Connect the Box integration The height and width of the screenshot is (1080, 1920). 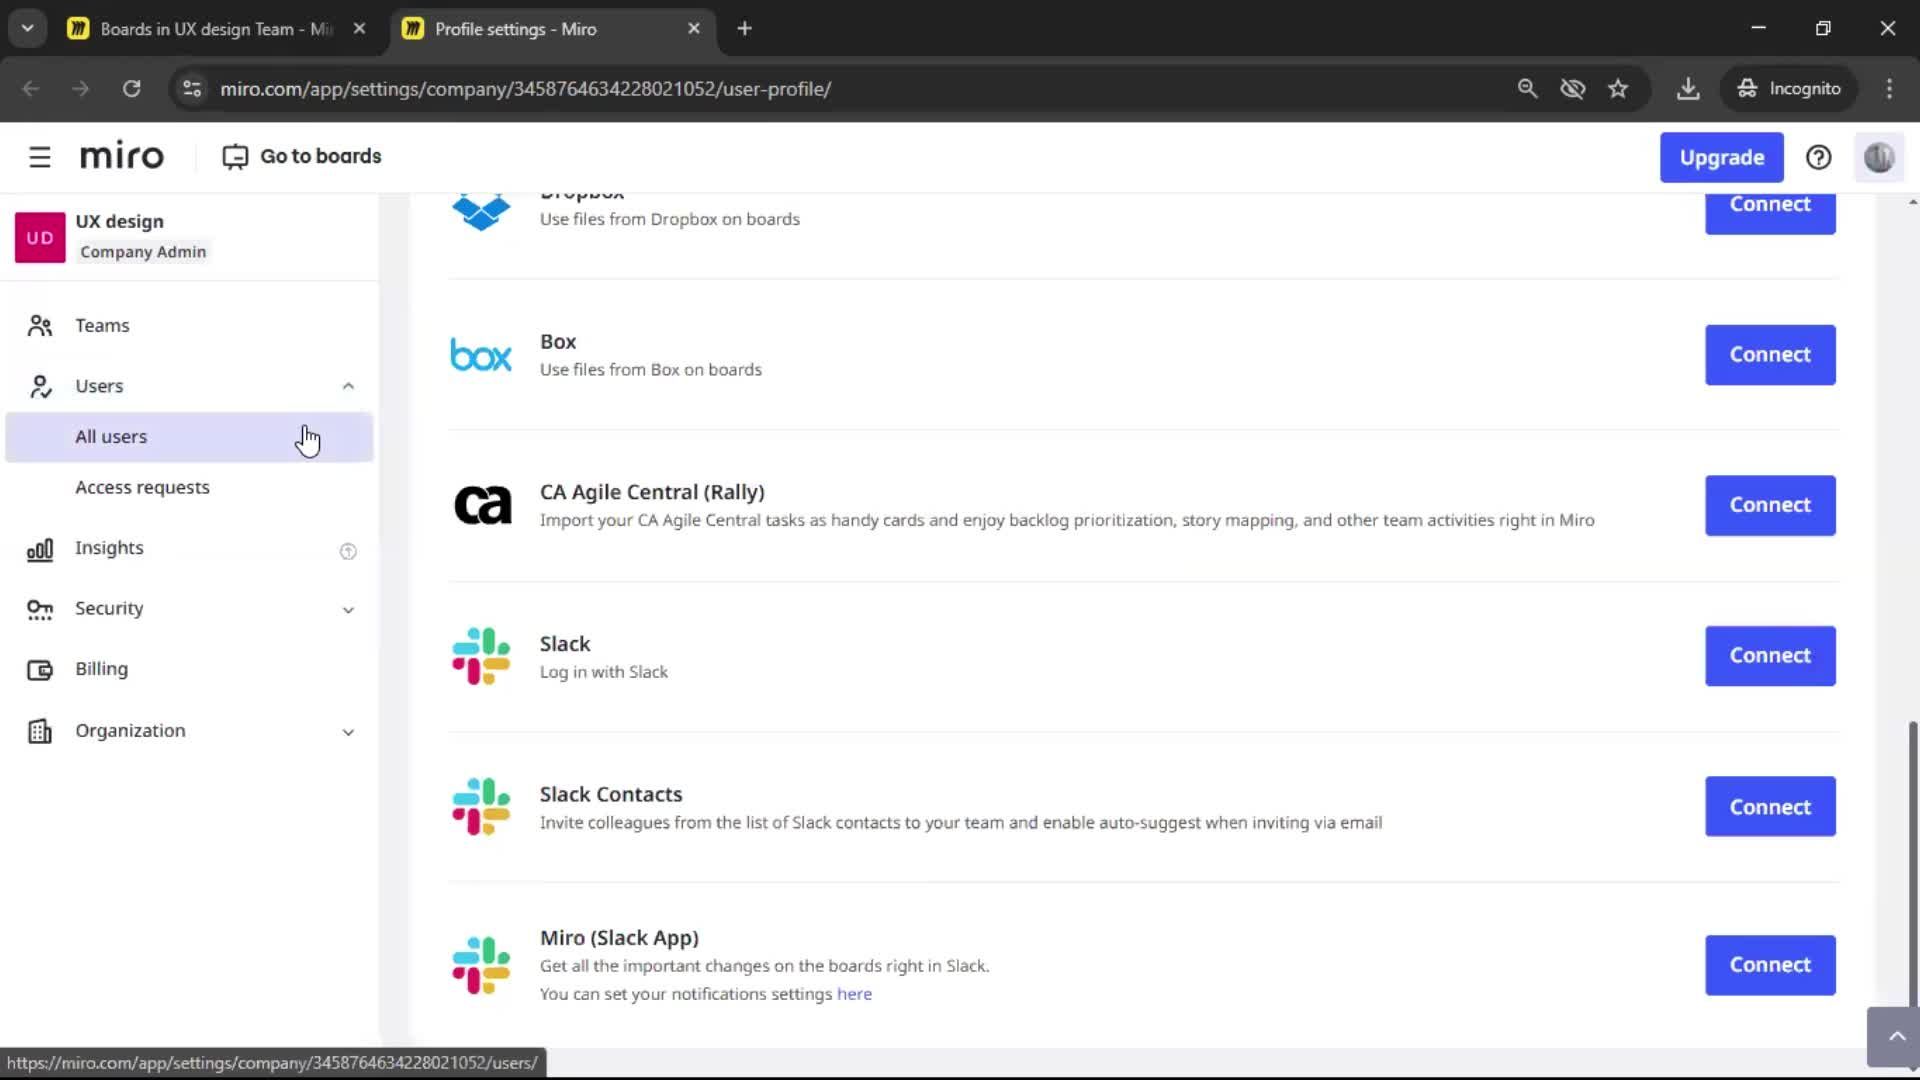[x=1770, y=355]
